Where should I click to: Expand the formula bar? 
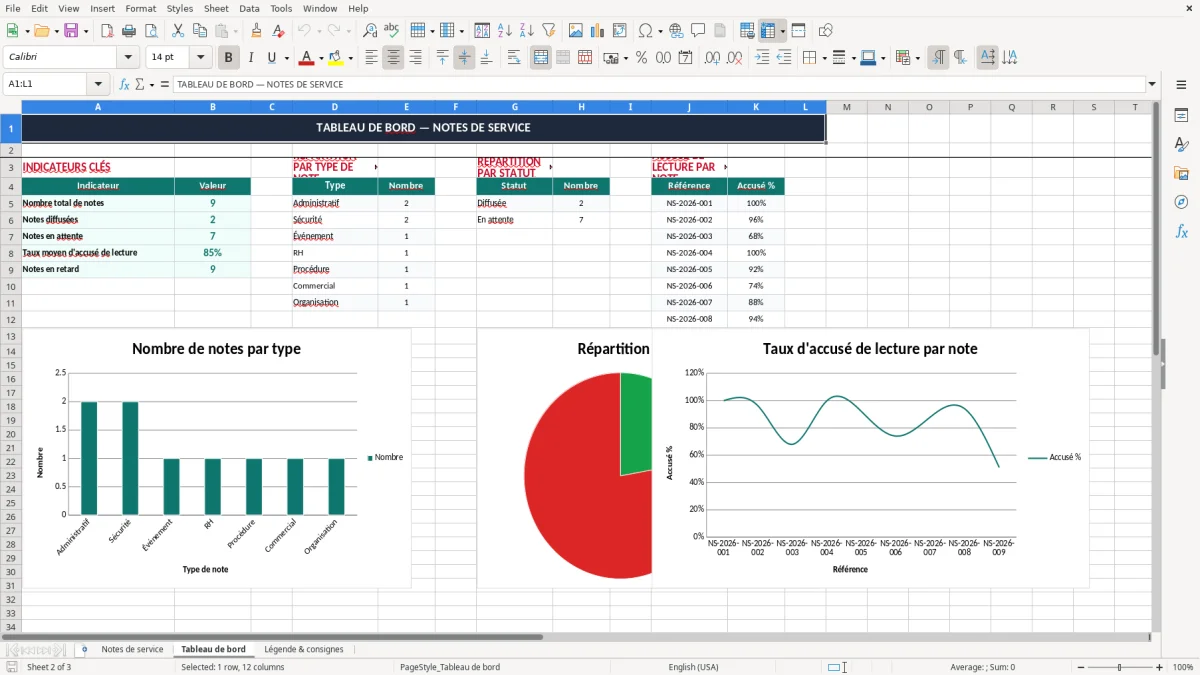1152,84
